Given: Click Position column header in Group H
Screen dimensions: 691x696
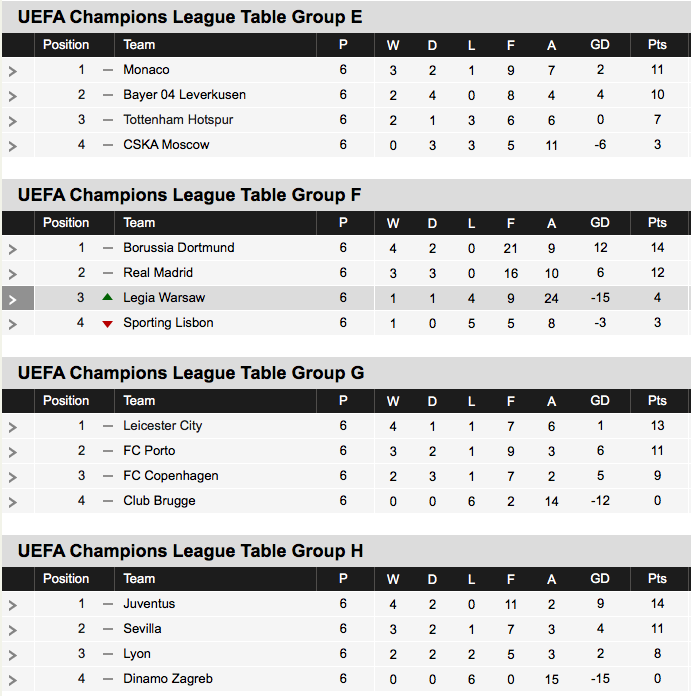Looking at the screenshot, I should [x=66, y=579].
